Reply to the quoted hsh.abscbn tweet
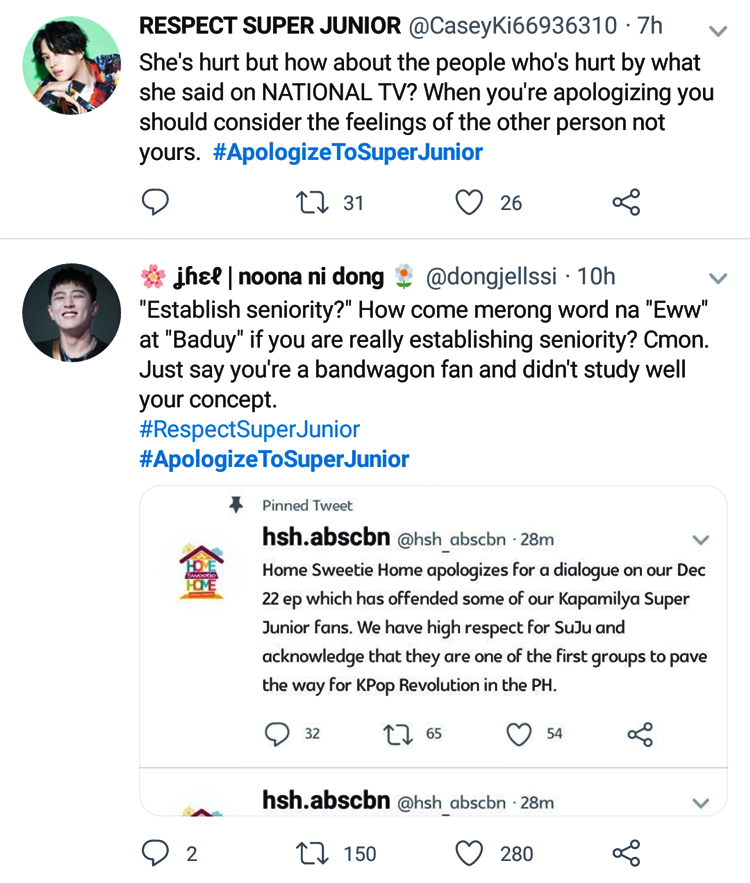The width and height of the screenshot is (750, 883). (276, 734)
